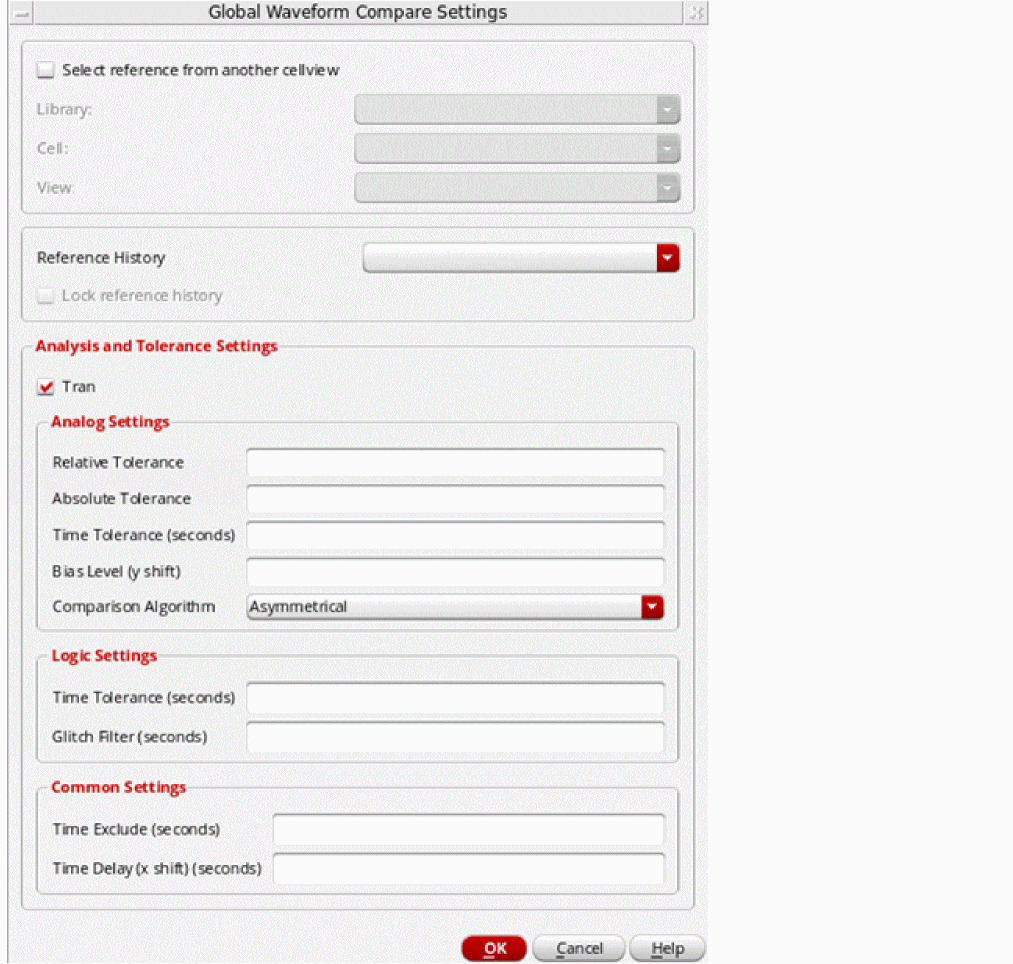Close the Global Waveform Compare Settings dialog
The width and height of the screenshot is (1013, 964).
(696, 12)
